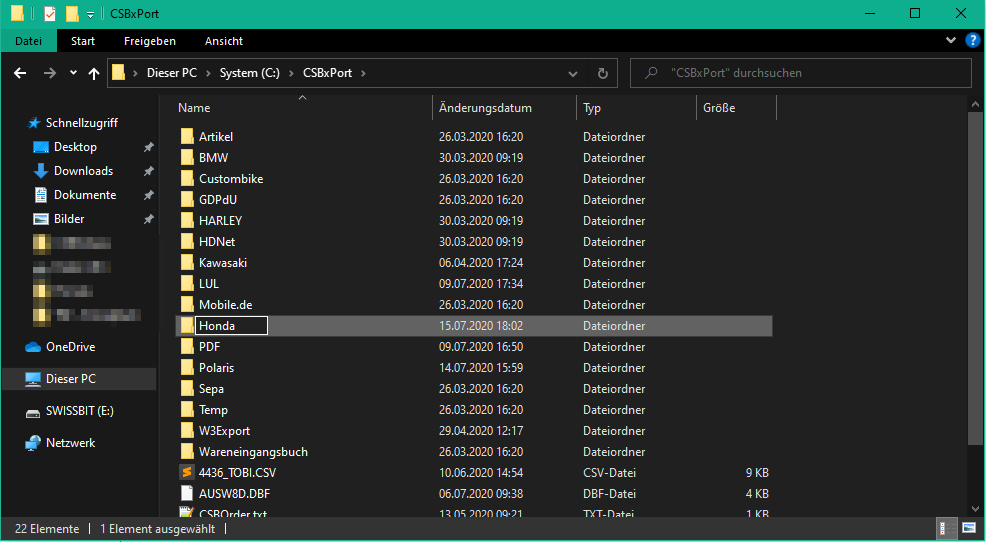This screenshot has width=986, height=542.
Task: Open Netzwerk in the navigation pane
Action: pyautogui.click(x=70, y=443)
